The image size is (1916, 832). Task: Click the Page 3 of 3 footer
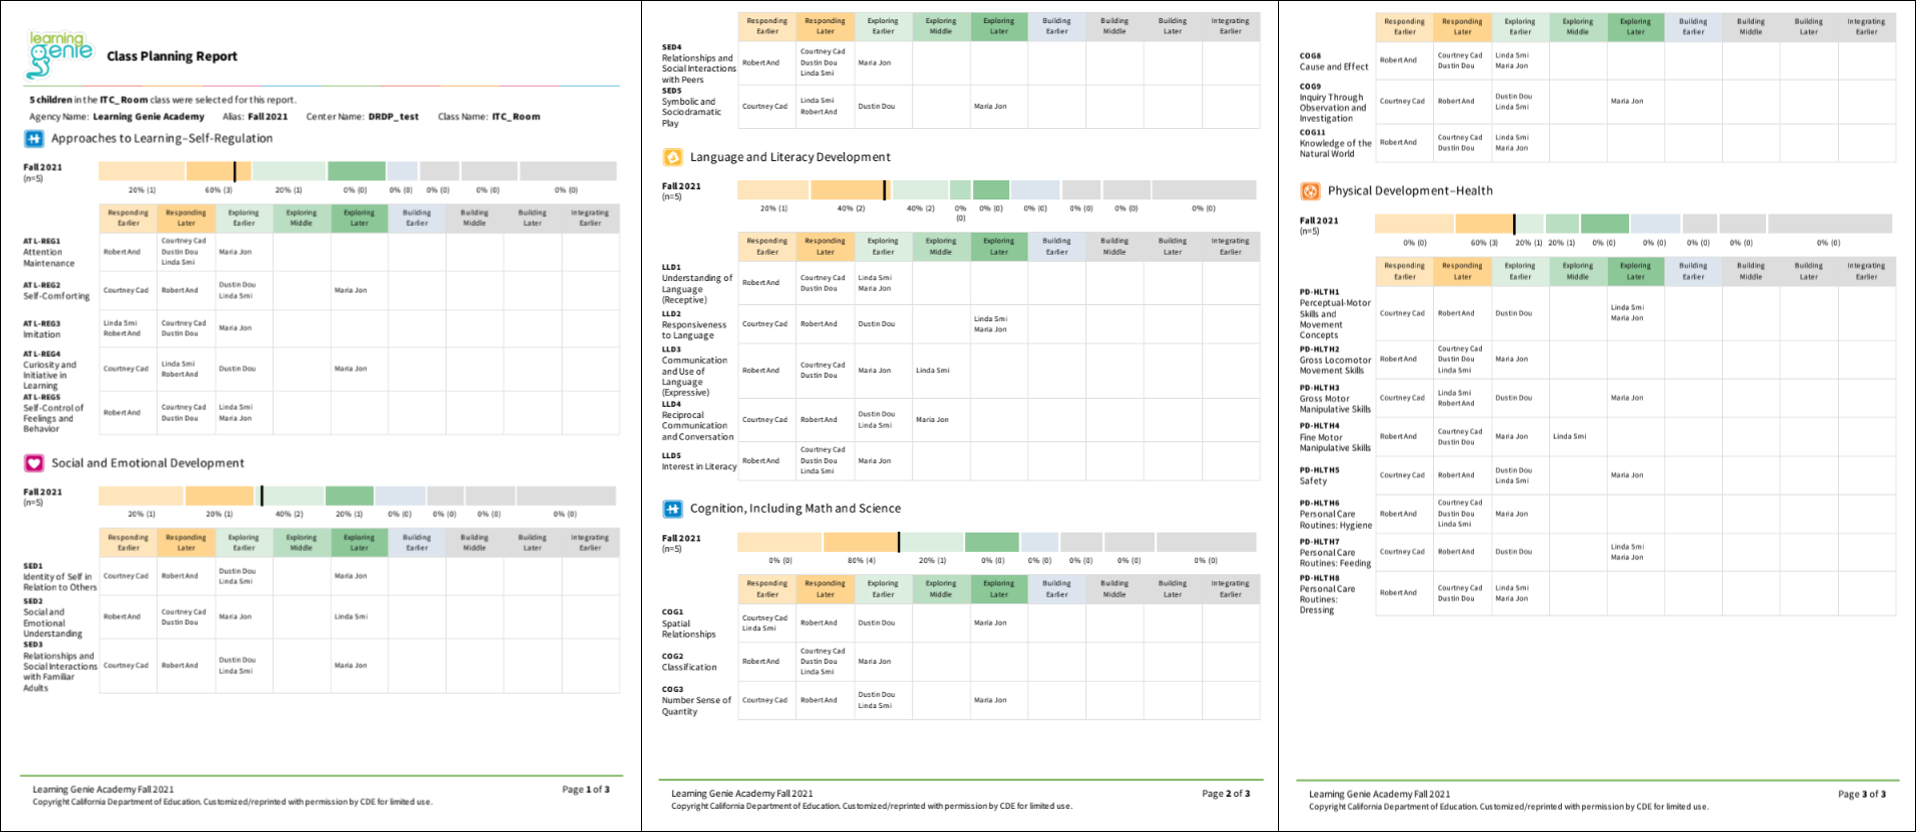point(1861,794)
